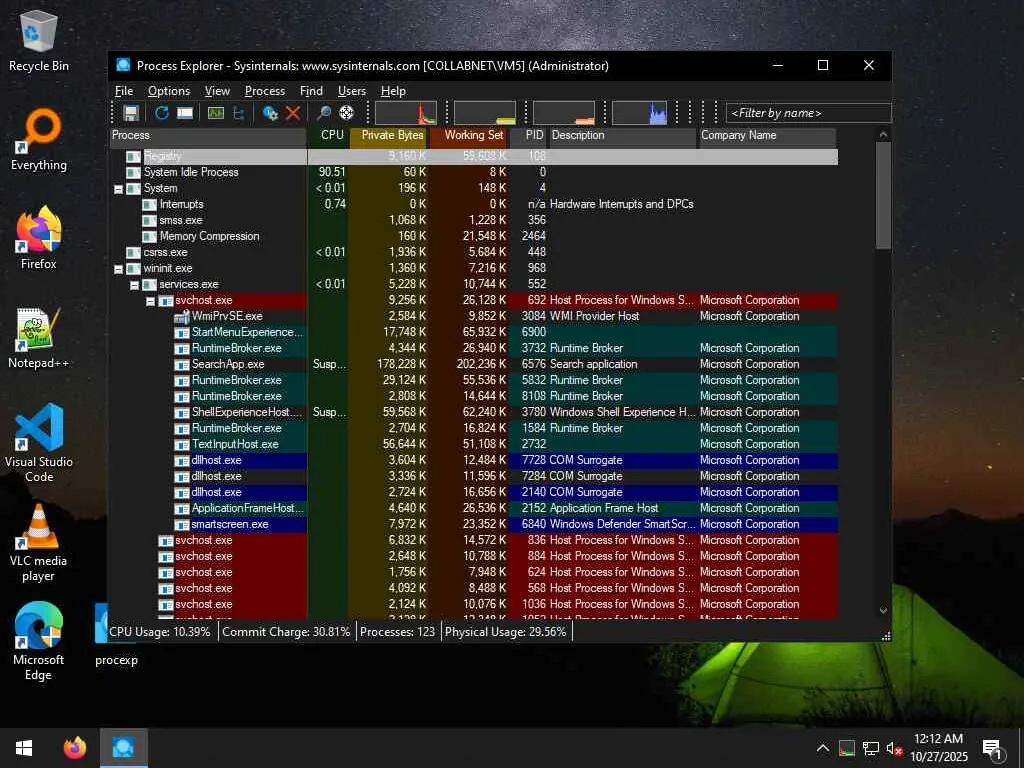This screenshot has height=768, width=1024.
Task: Click the crosshair Find Window's Process icon
Action: (x=346, y=113)
